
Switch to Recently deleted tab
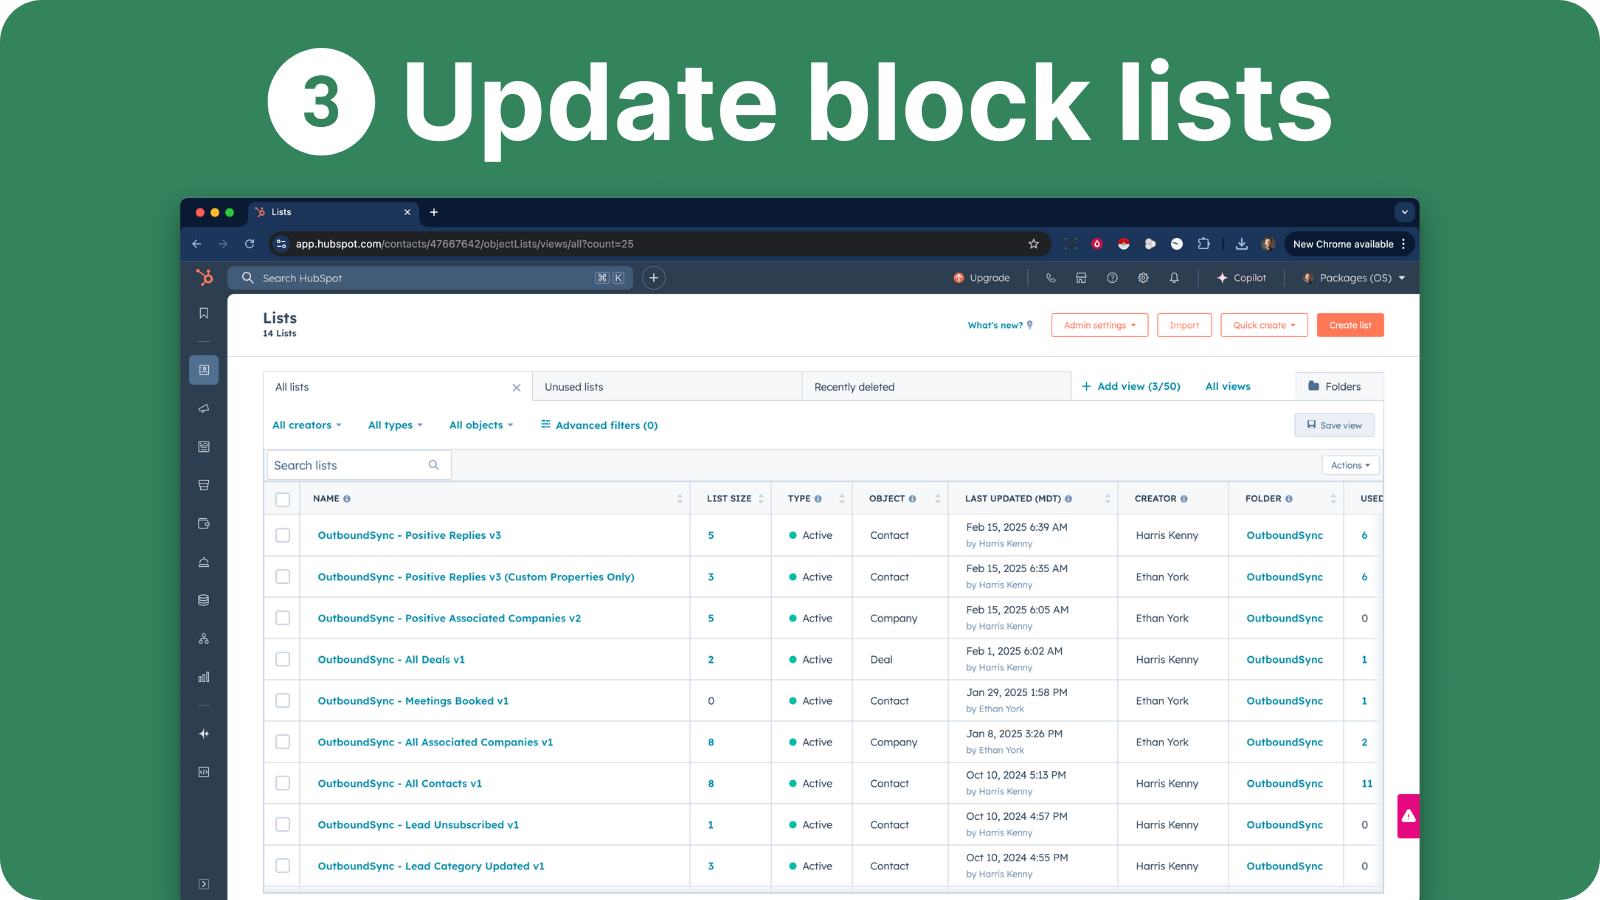click(x=854, y=387)
